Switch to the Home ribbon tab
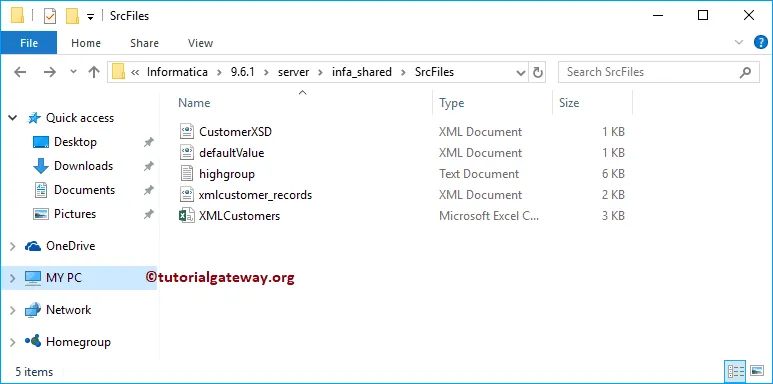 click(86, 43)
